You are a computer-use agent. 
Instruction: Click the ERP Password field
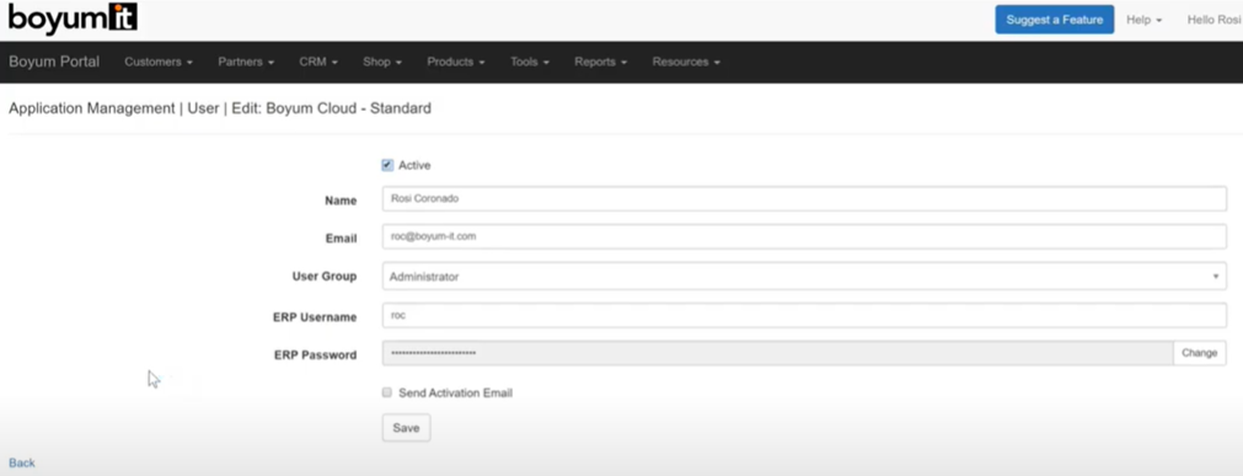777,353
